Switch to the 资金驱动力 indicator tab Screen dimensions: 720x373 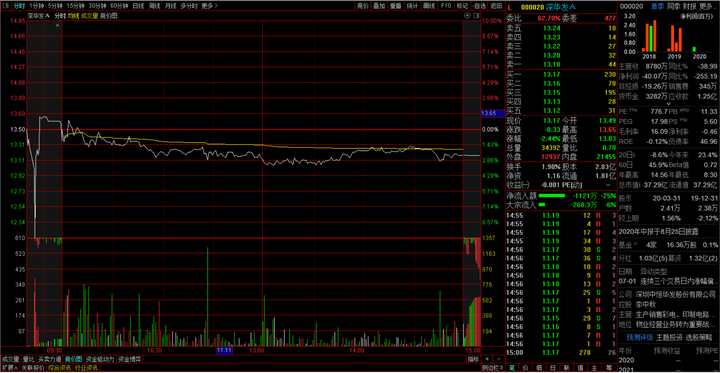coord(100,359)
